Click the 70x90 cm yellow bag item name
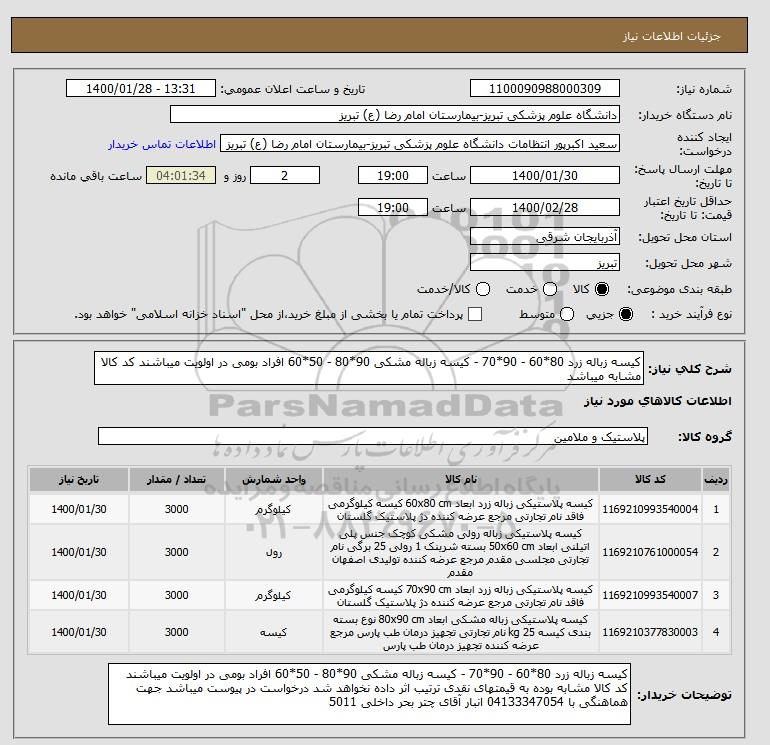The image size is (770, 745). (461, 595)
